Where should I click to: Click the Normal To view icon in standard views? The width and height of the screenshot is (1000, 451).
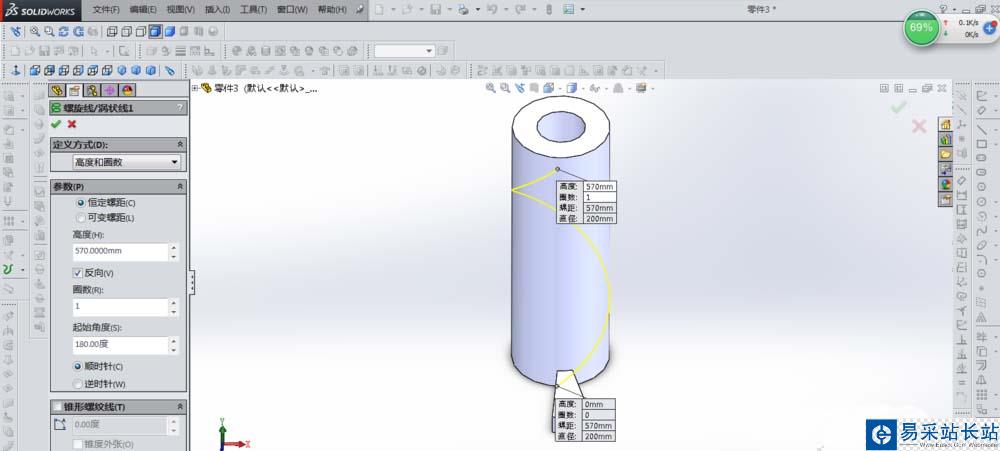coord(15,70)
